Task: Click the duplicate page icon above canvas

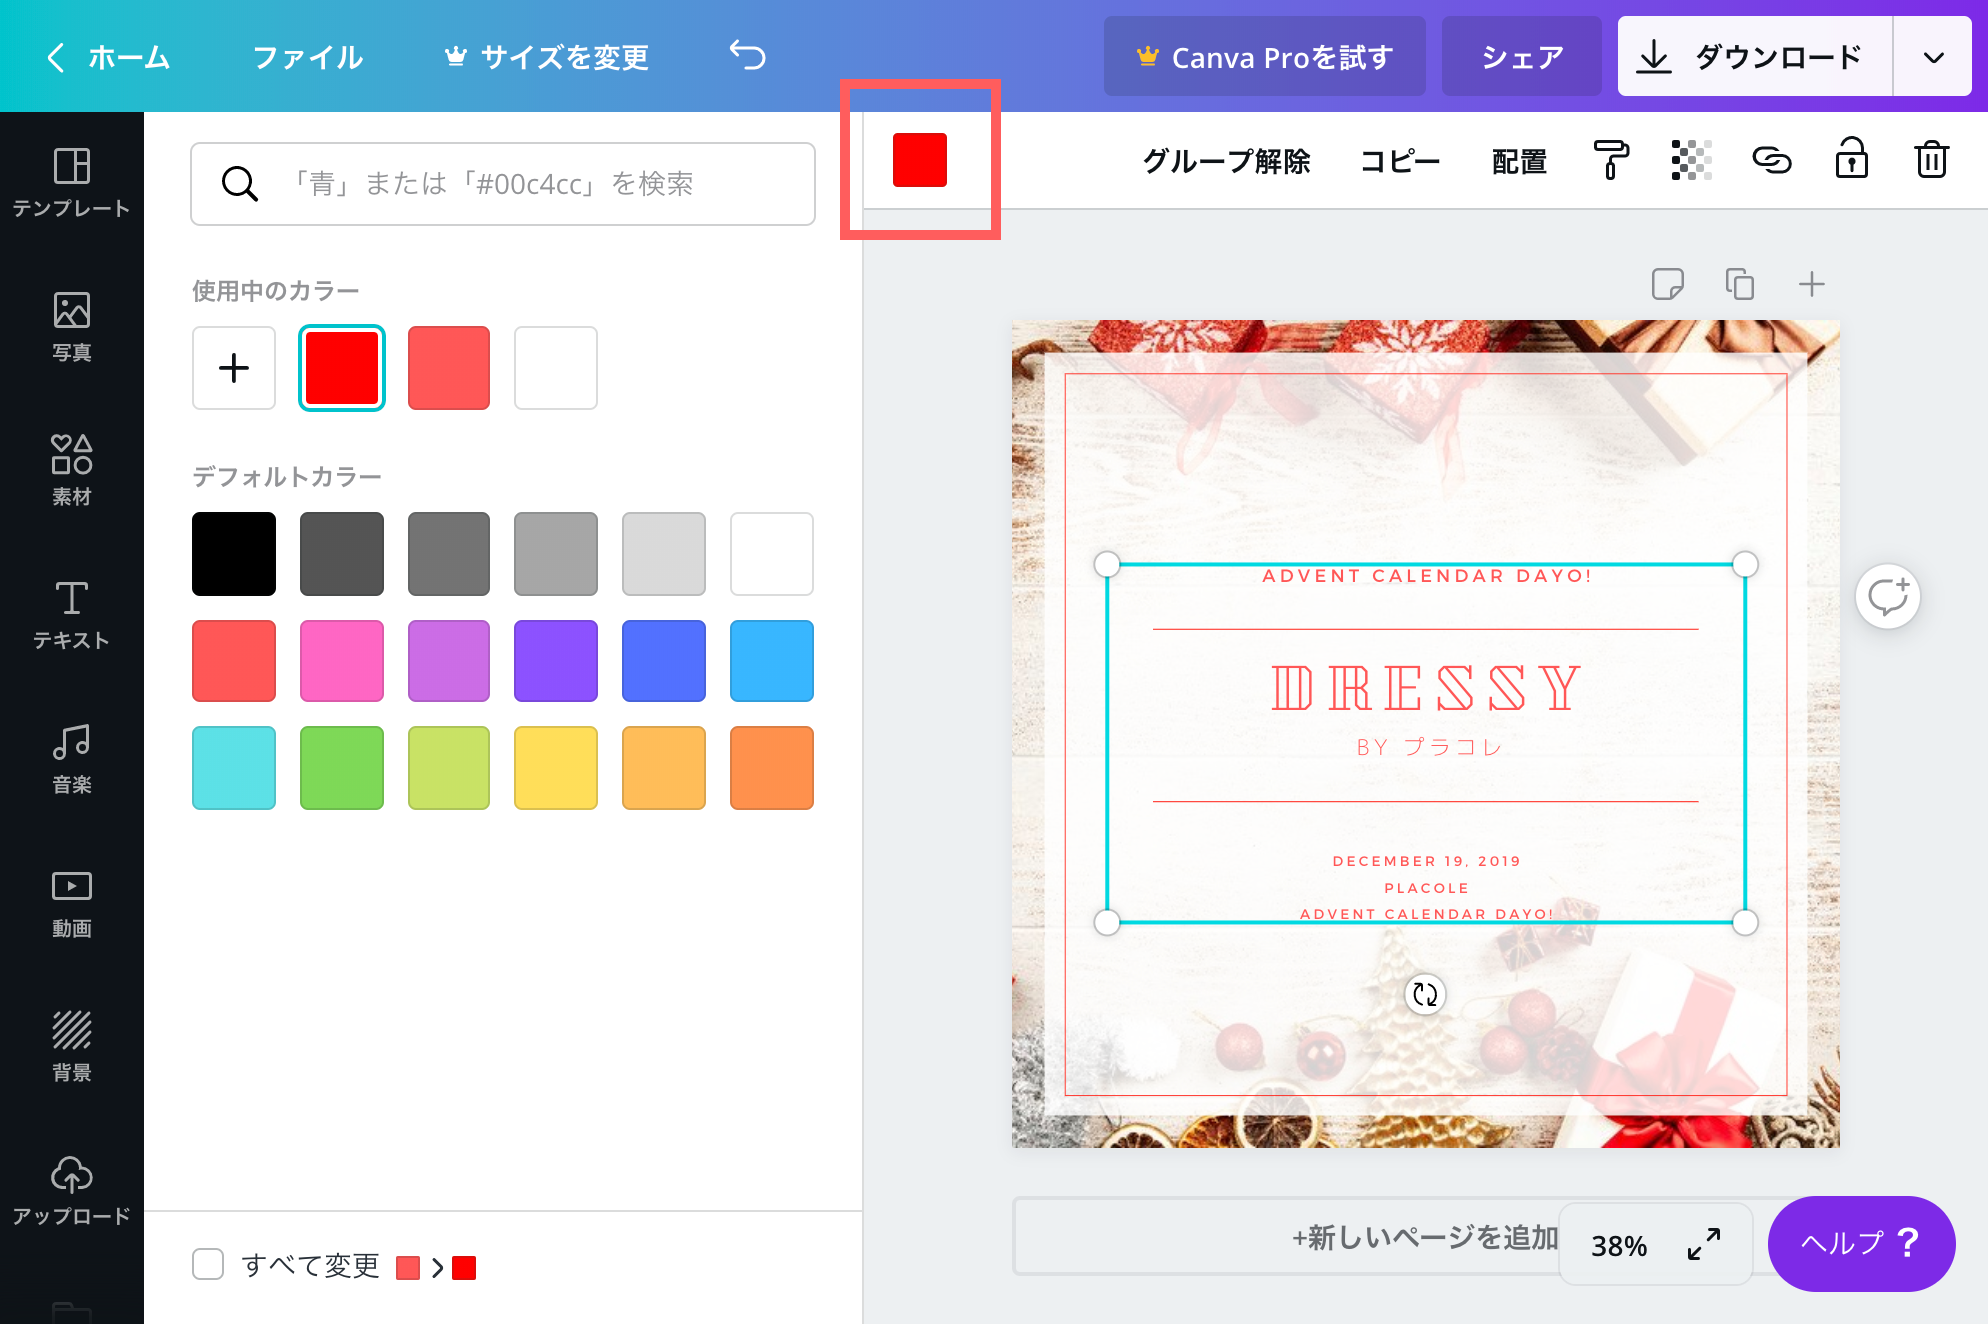Action: click(1739, 284)
